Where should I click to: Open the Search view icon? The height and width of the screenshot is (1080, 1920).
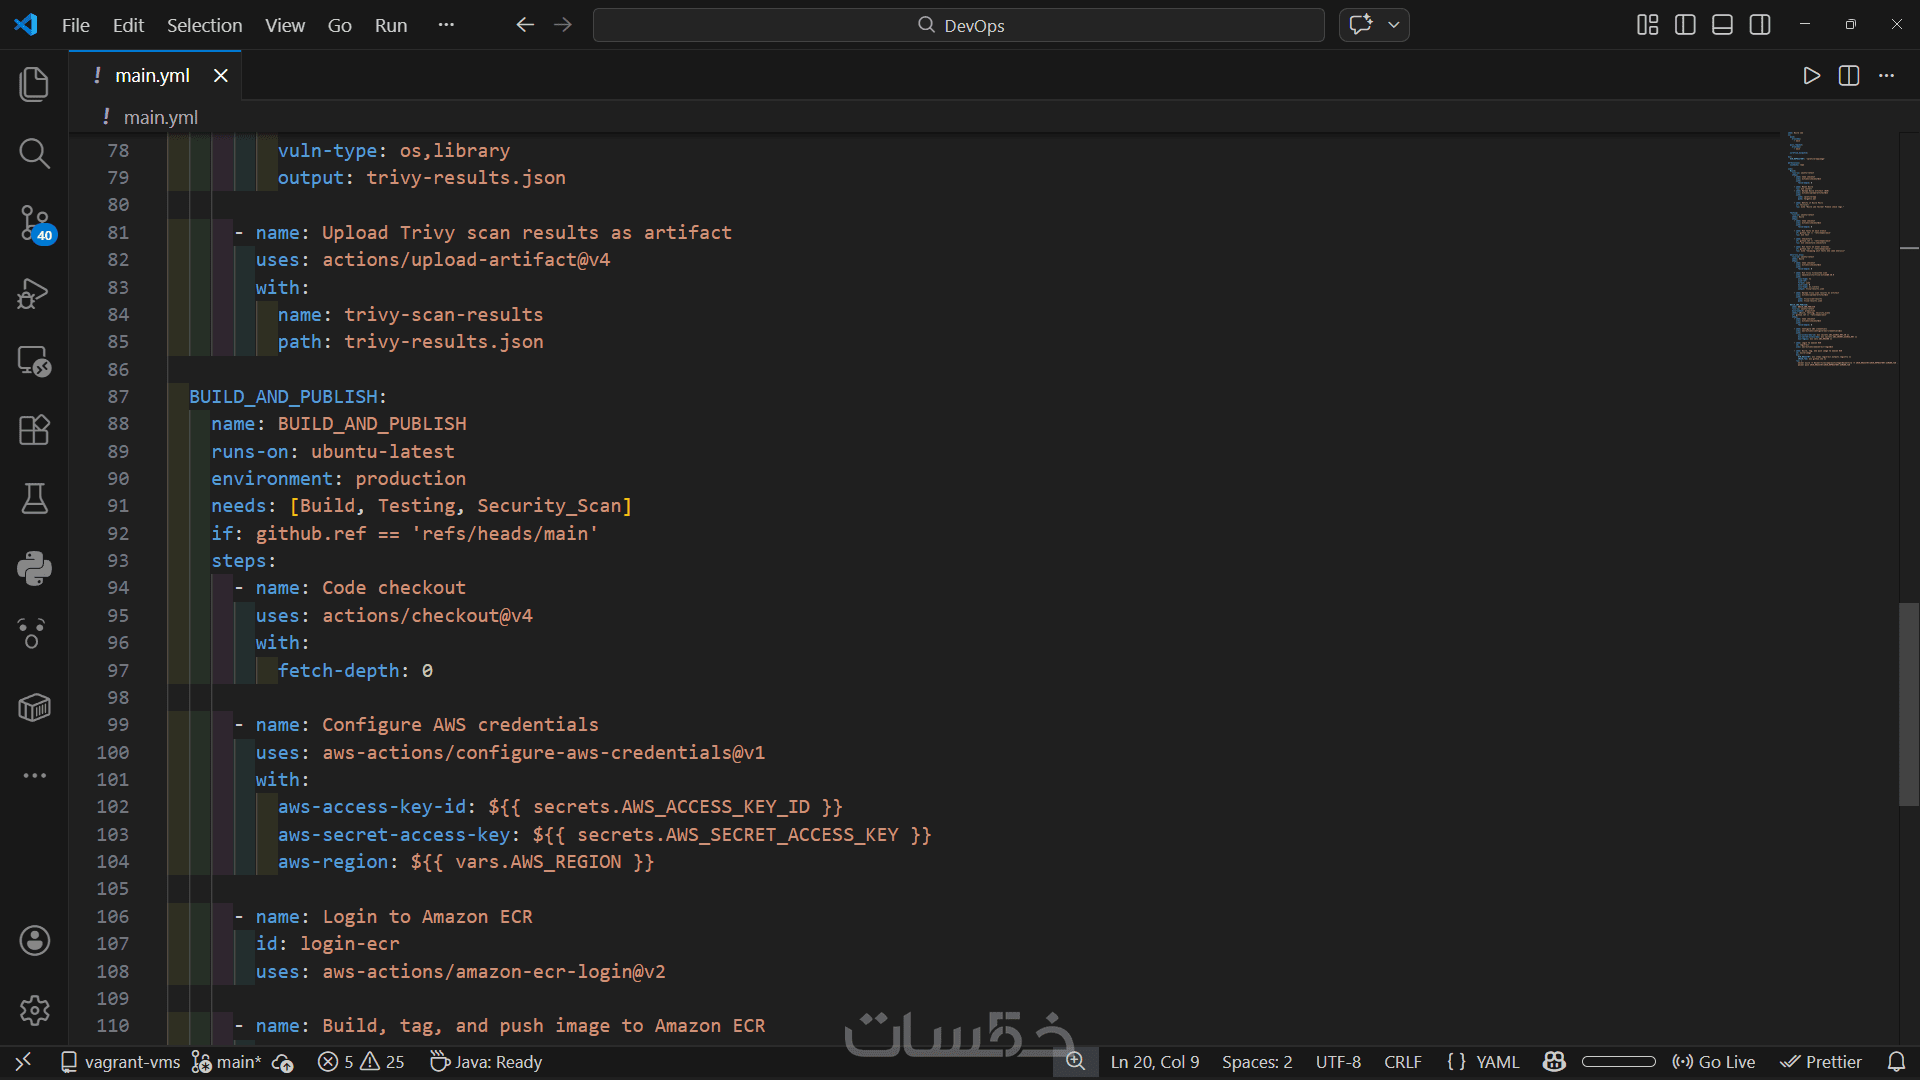tap(34, 153)
